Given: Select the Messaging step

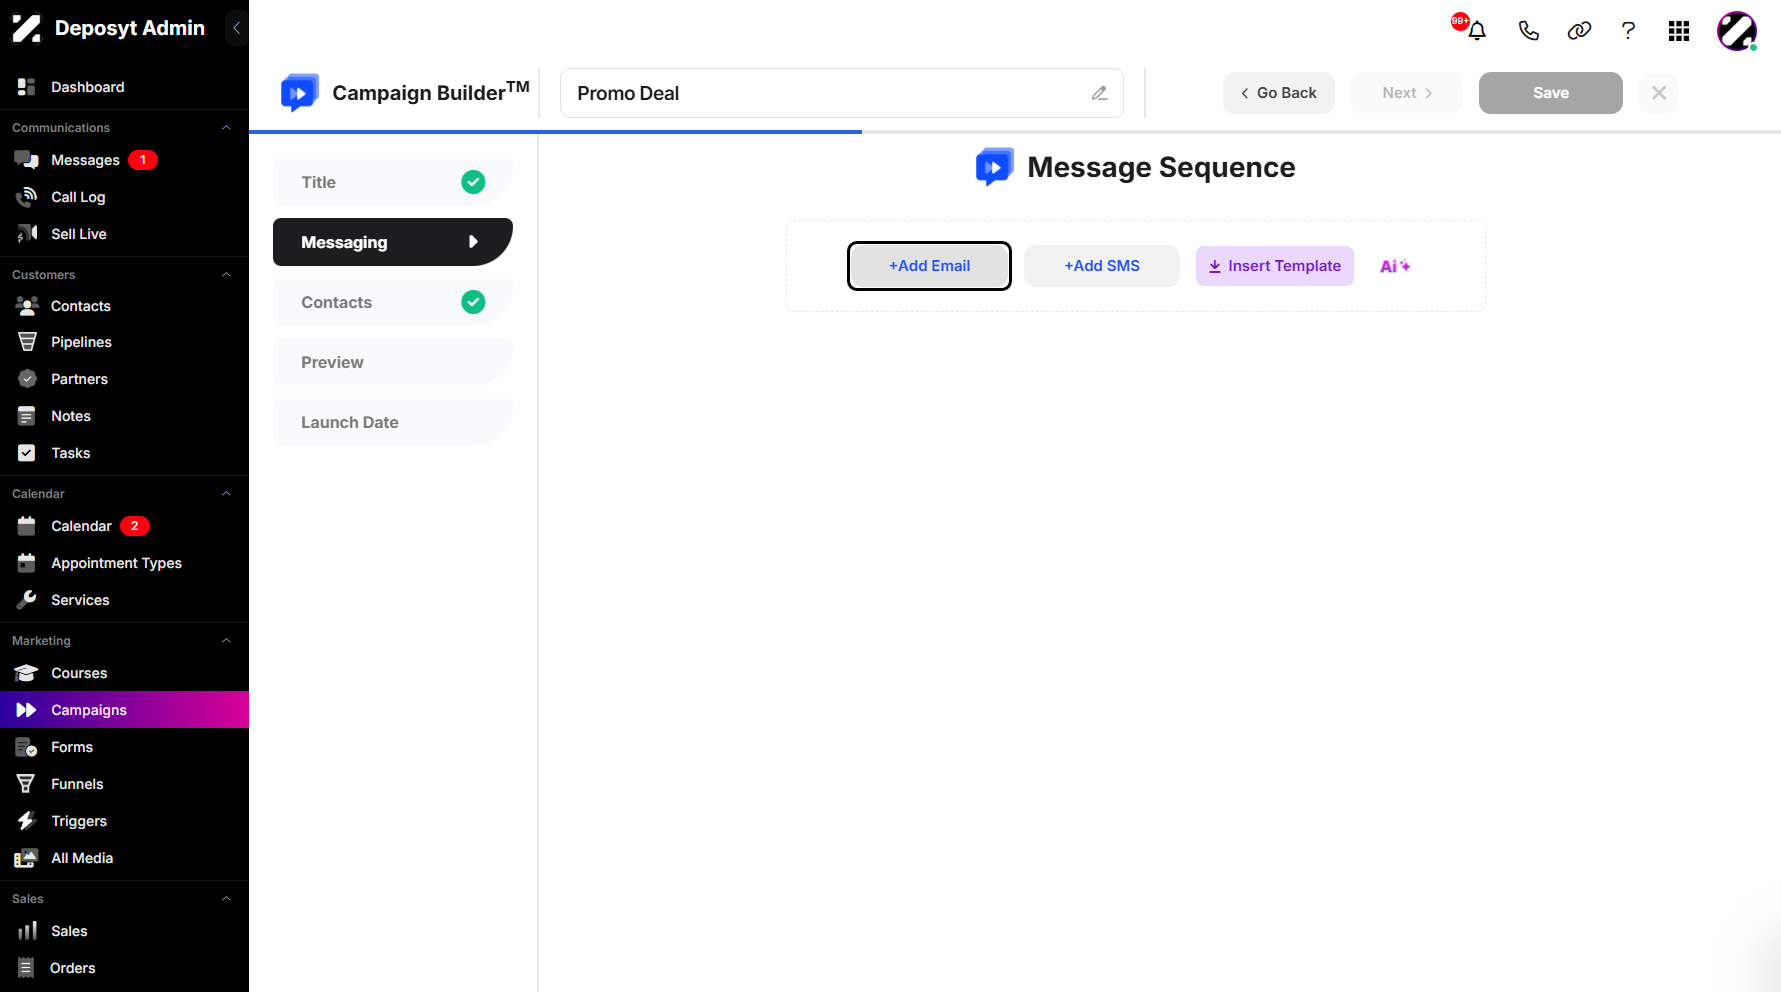Looking at the screenshot, I should tap(392, 242).
